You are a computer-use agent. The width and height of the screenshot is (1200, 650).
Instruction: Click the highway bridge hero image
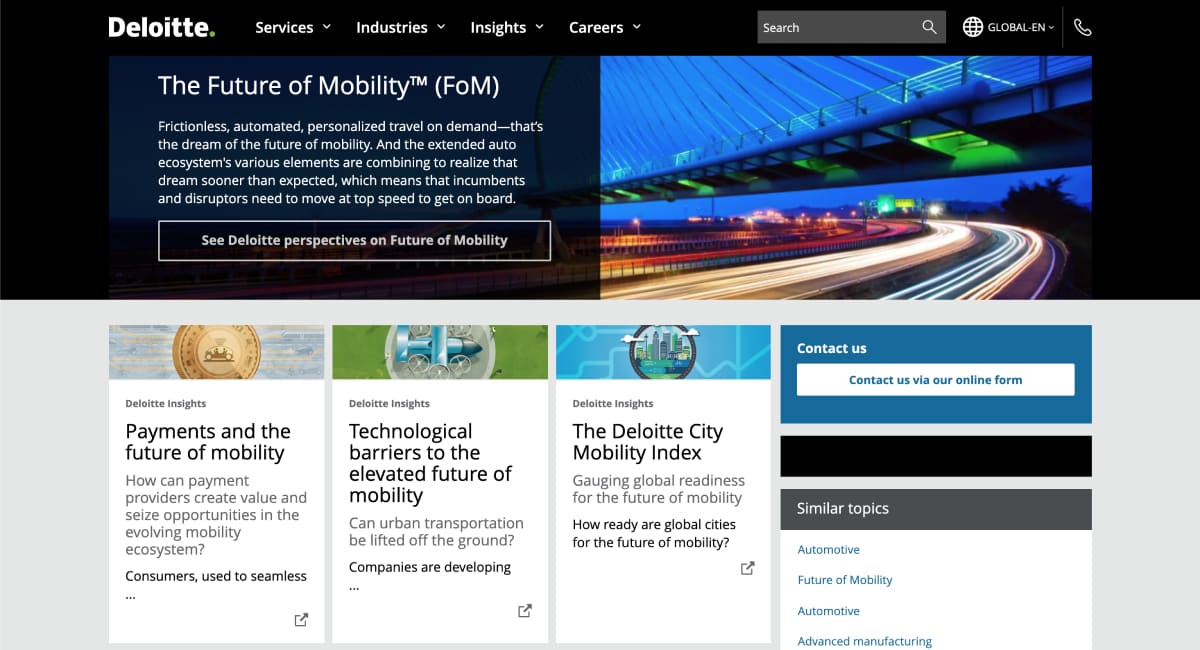click(x=846, y=177)
